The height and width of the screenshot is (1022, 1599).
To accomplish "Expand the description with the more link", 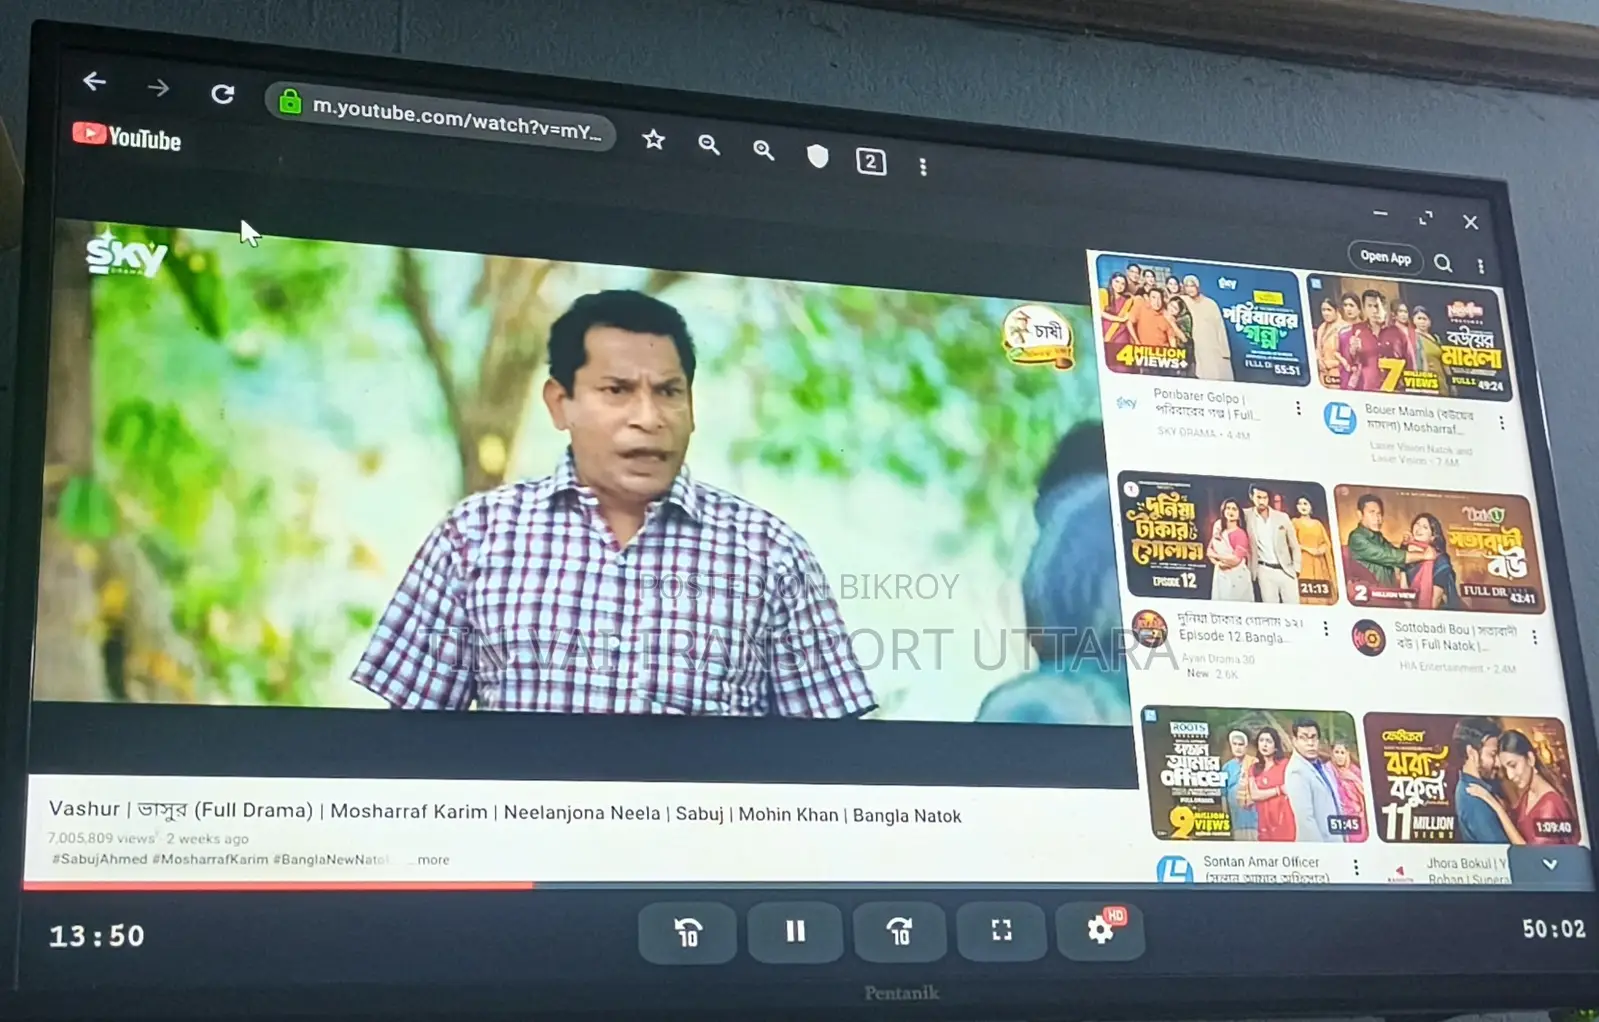I will [x=433, y=860].
